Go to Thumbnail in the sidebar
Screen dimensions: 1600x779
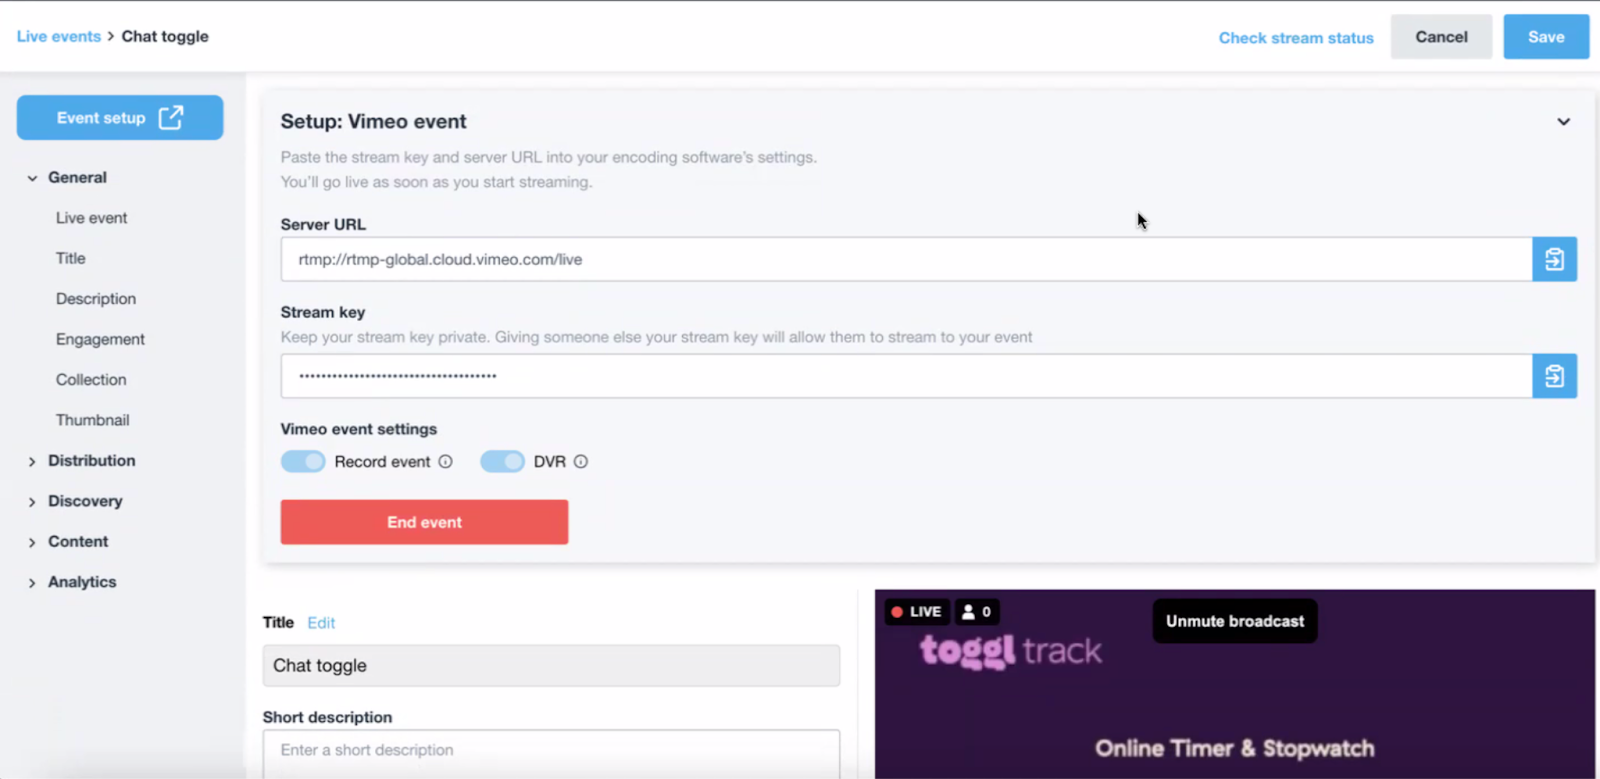coord(92,421)
